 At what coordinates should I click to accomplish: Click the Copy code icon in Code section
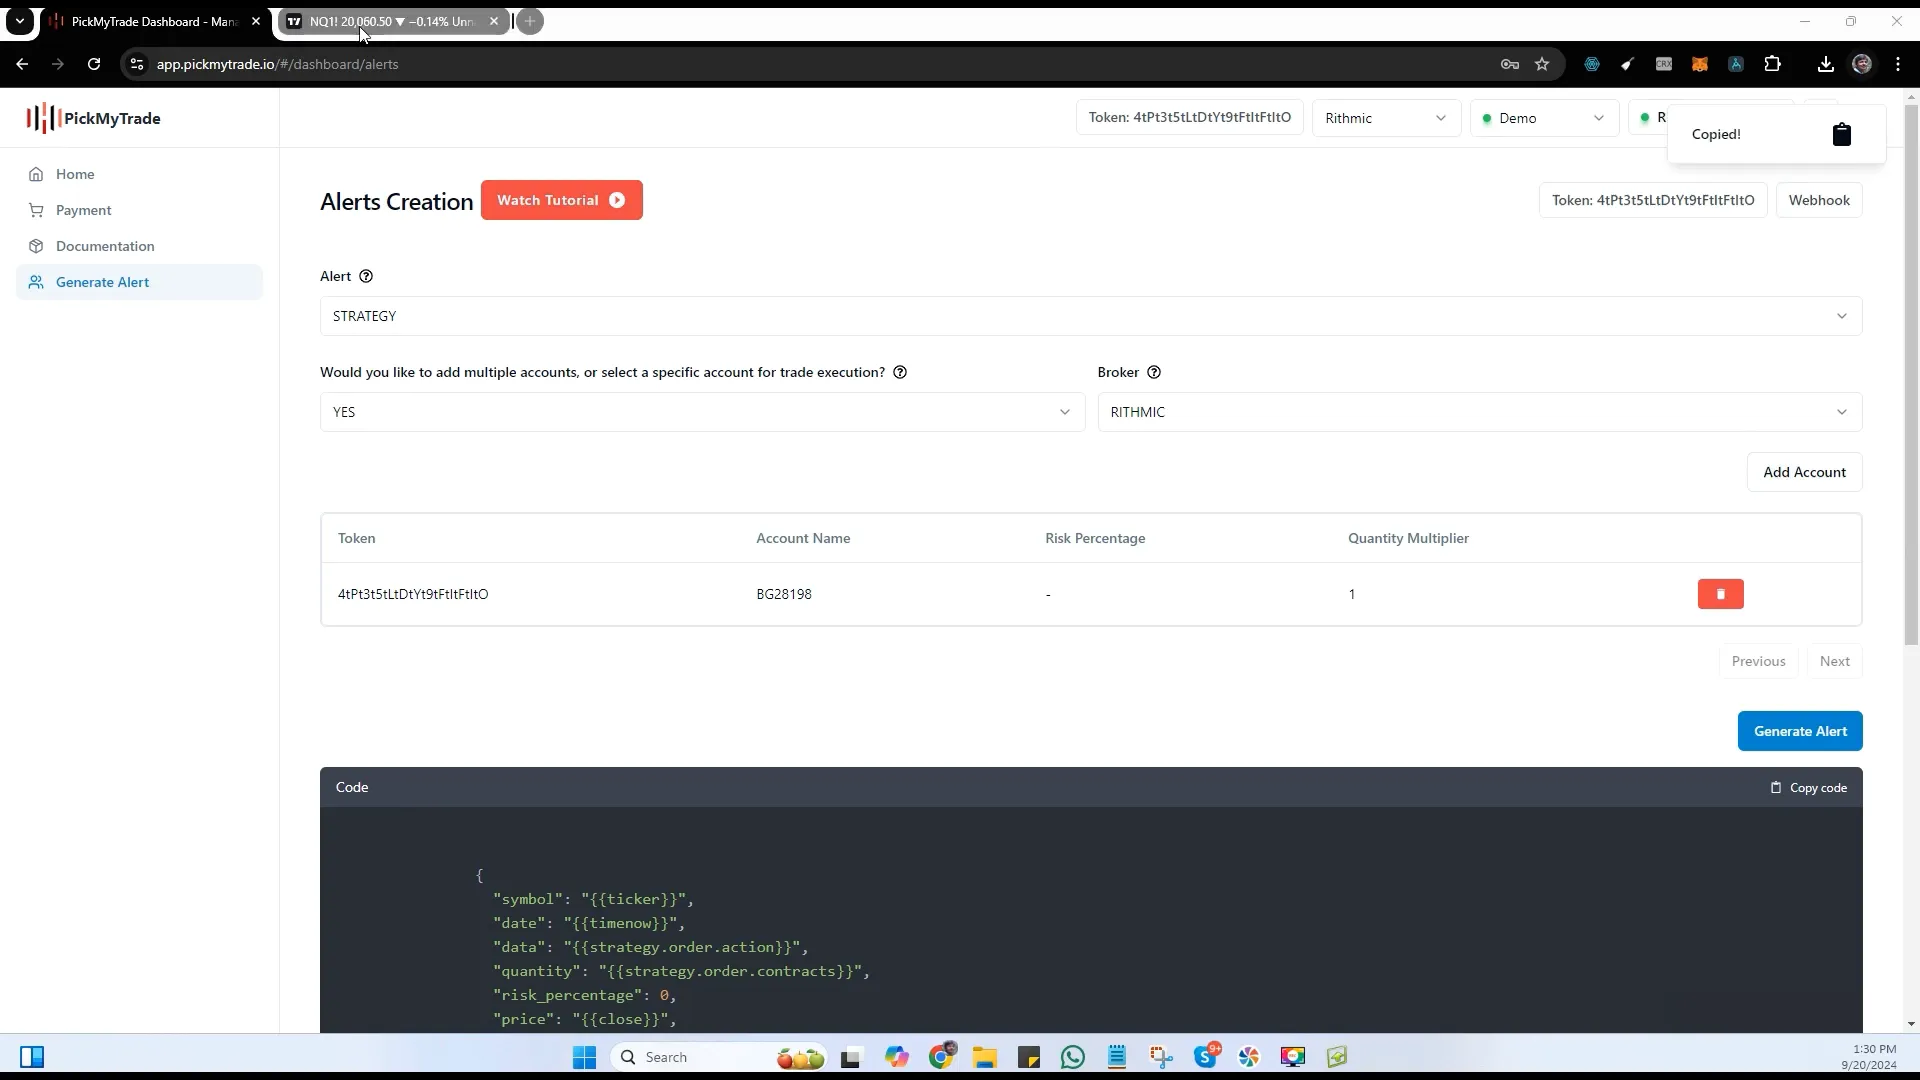click(1776, 787)
